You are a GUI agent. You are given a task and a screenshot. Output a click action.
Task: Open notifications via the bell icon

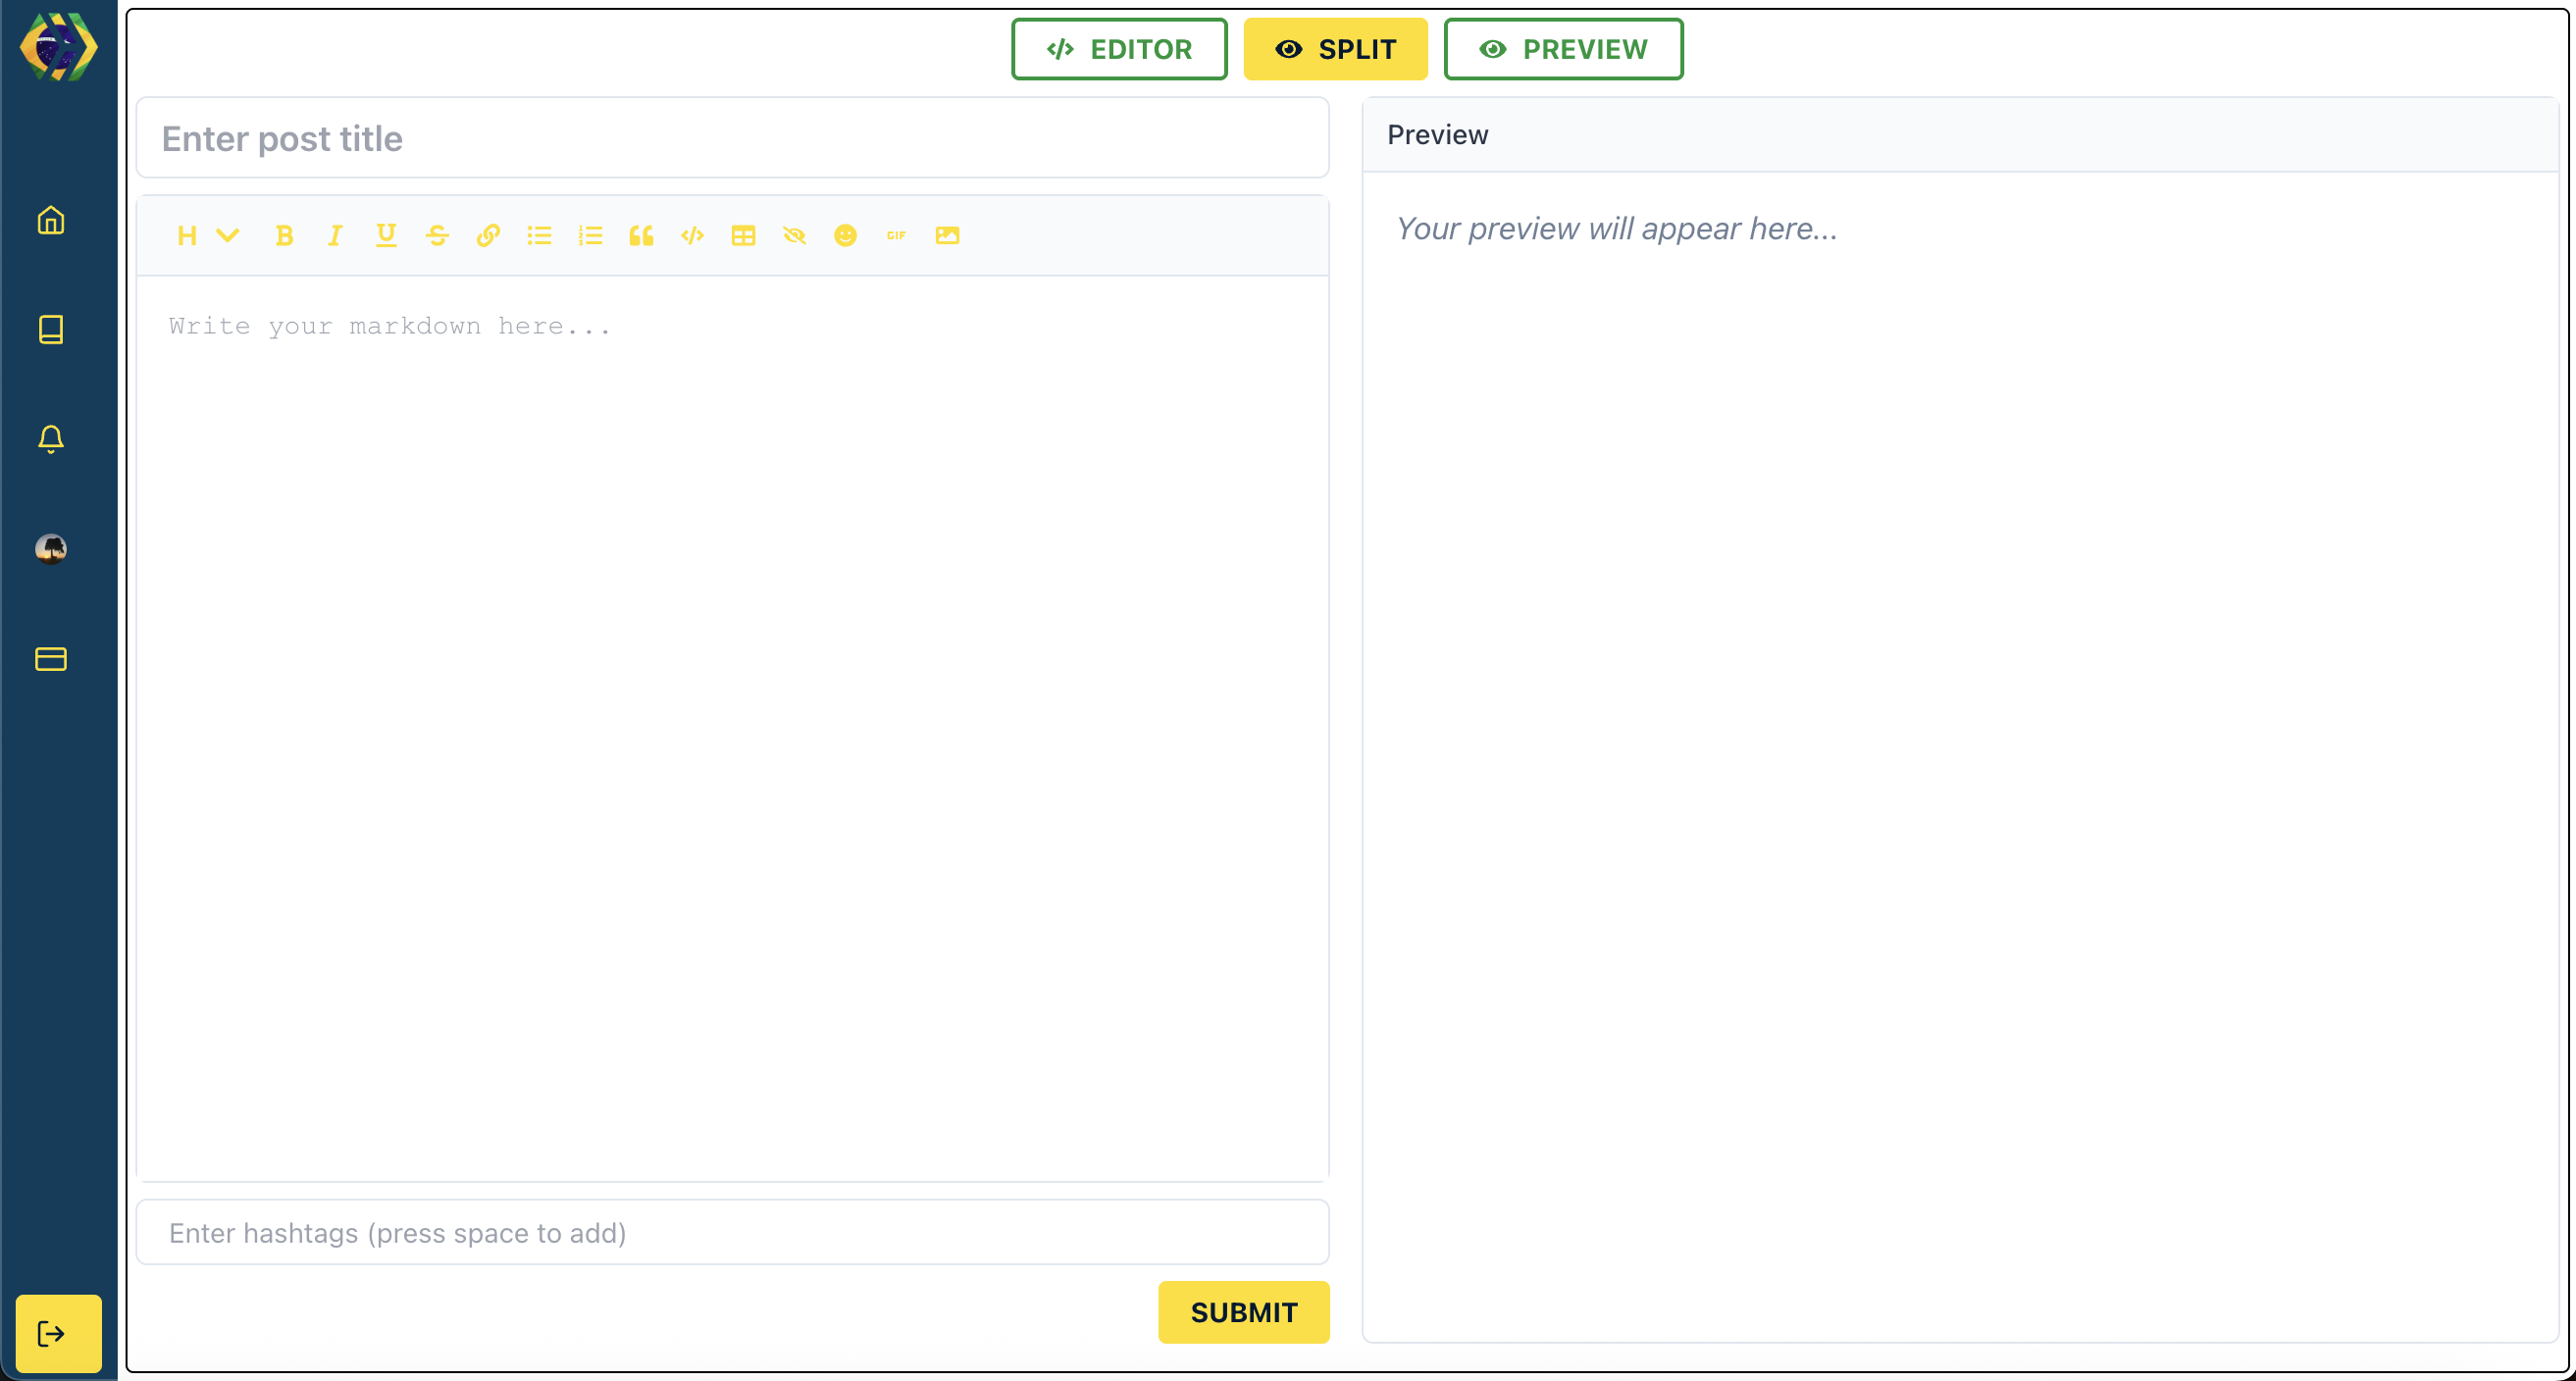coord(51,439)
